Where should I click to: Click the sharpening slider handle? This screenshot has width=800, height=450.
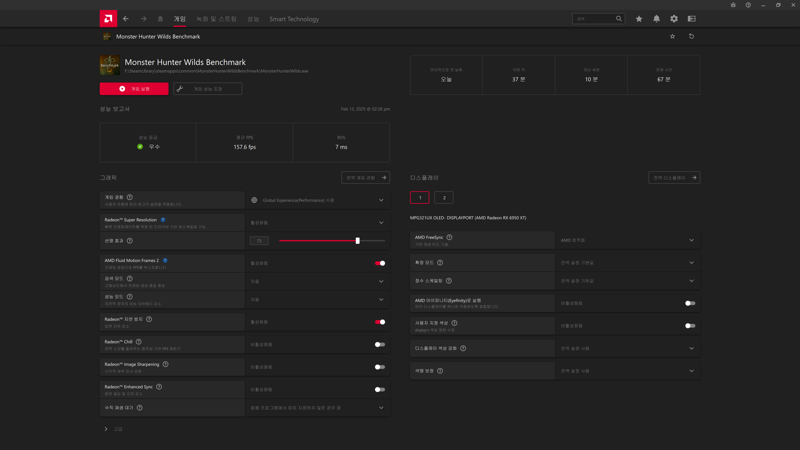(358, 241)
